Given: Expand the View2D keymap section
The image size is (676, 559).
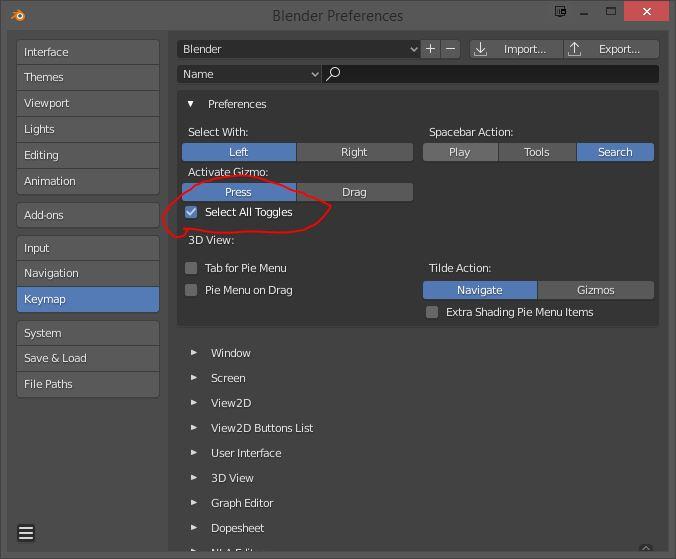Looking at the screenshot, I should [194, 403].
